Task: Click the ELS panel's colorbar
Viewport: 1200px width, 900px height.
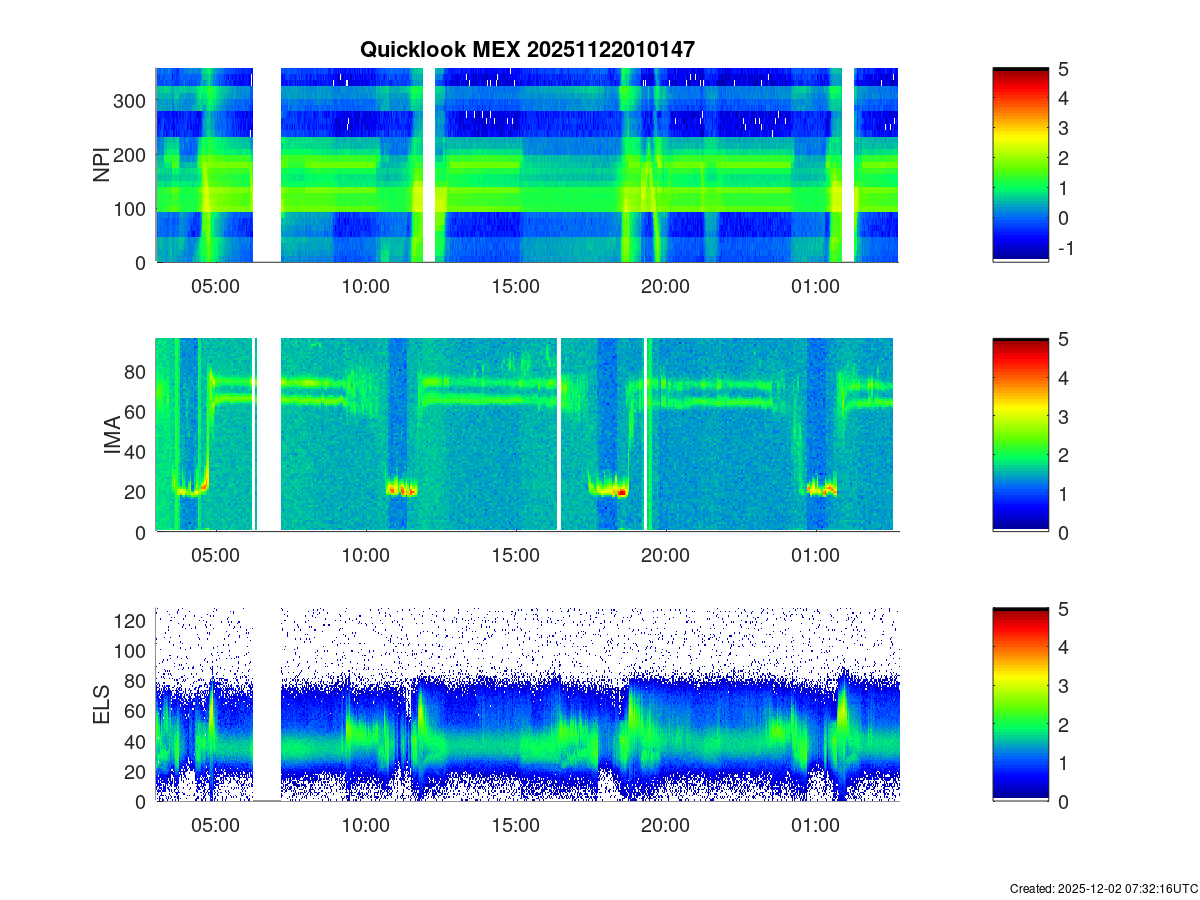Action: (1020, 705)
